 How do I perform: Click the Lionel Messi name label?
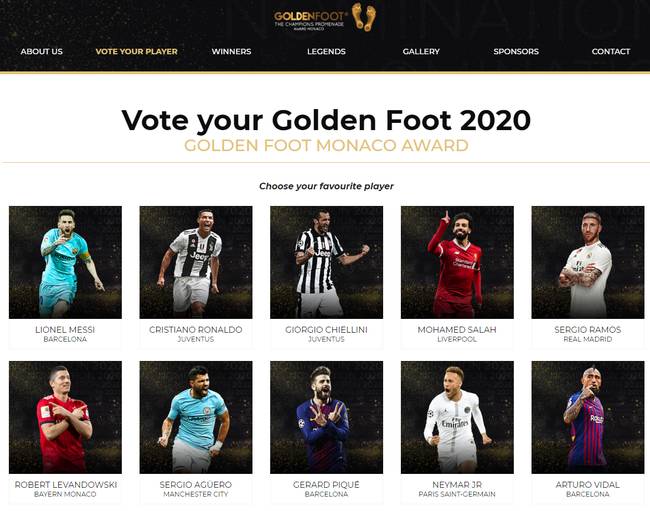pyautogui.click(x=66, y=329)
